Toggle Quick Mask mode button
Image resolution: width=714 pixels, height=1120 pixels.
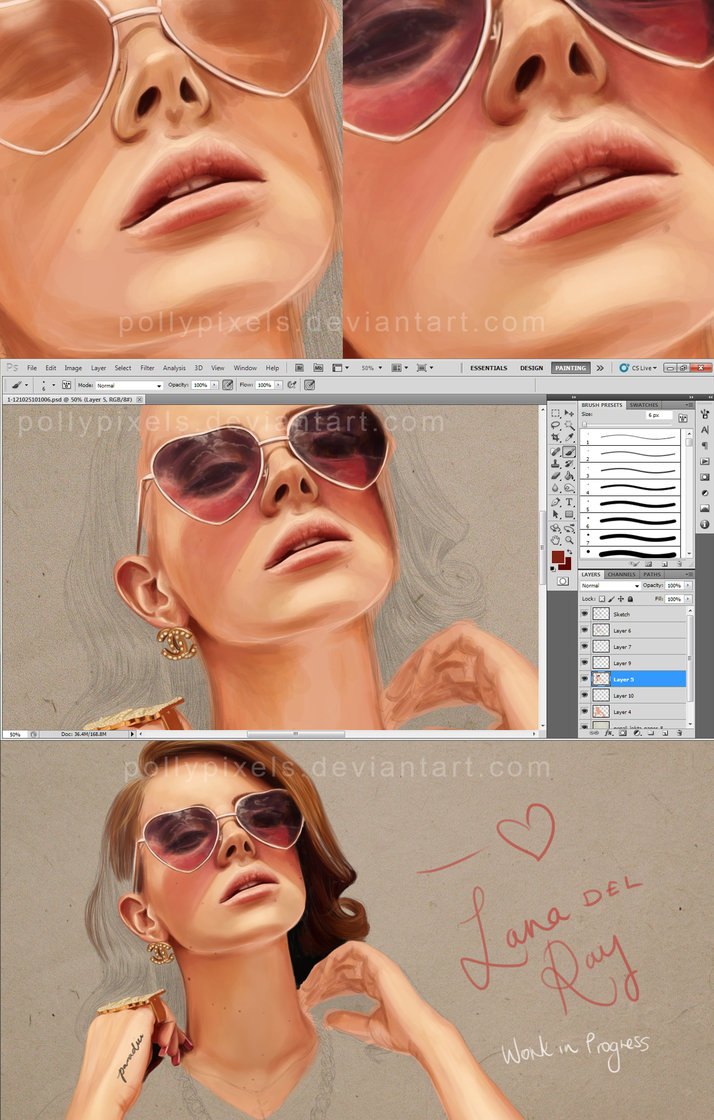click(563, 581)
